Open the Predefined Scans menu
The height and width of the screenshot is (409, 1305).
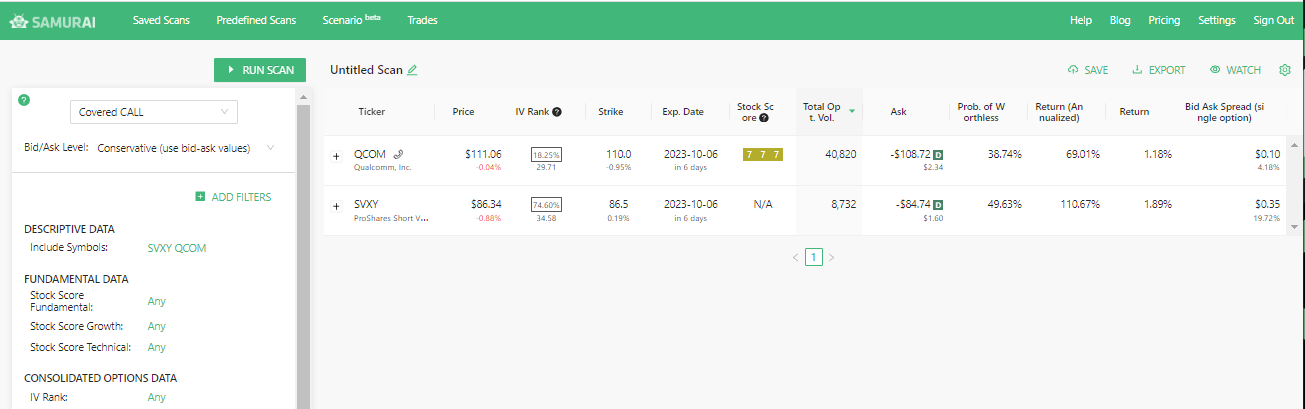pos(256,20)
